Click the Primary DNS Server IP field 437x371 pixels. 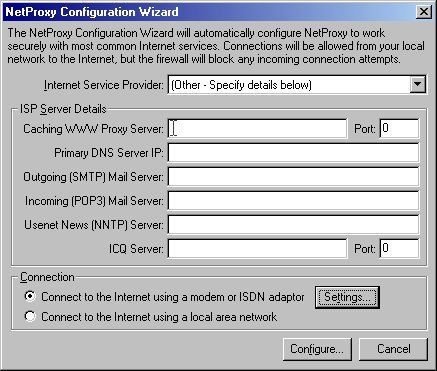tap(293, 153)
